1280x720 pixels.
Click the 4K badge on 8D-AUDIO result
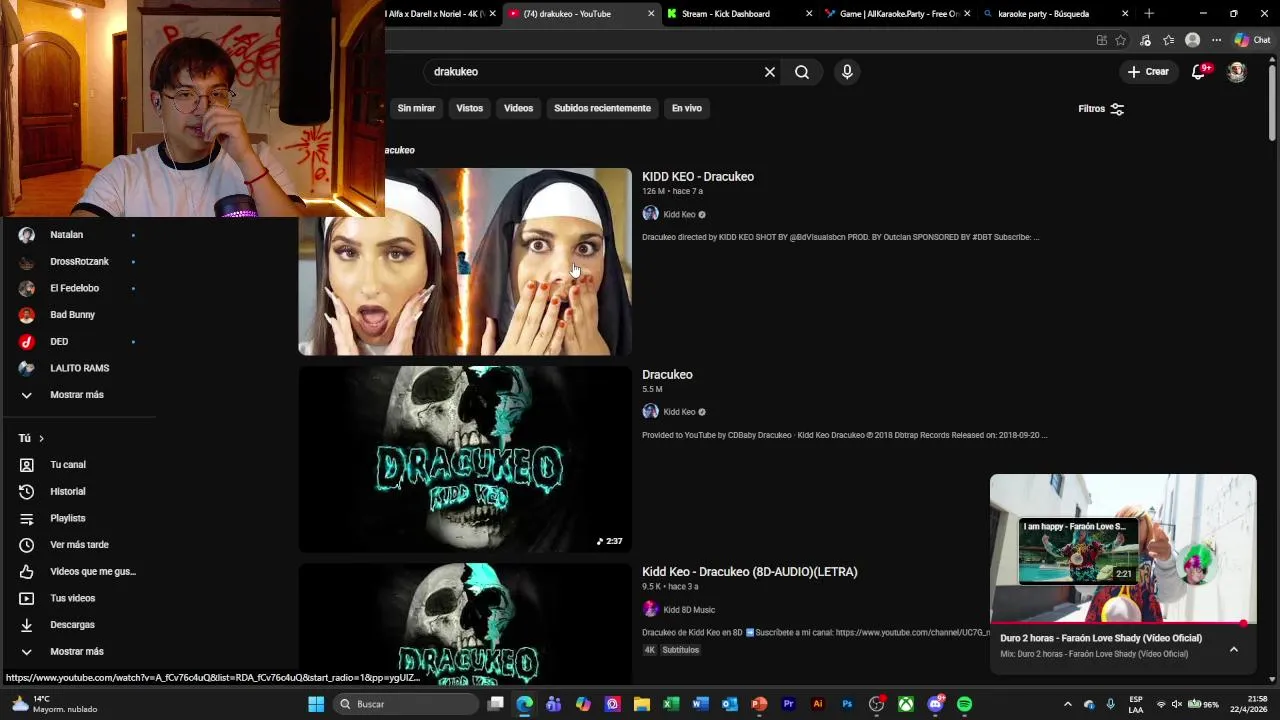(x=649, y=650)
